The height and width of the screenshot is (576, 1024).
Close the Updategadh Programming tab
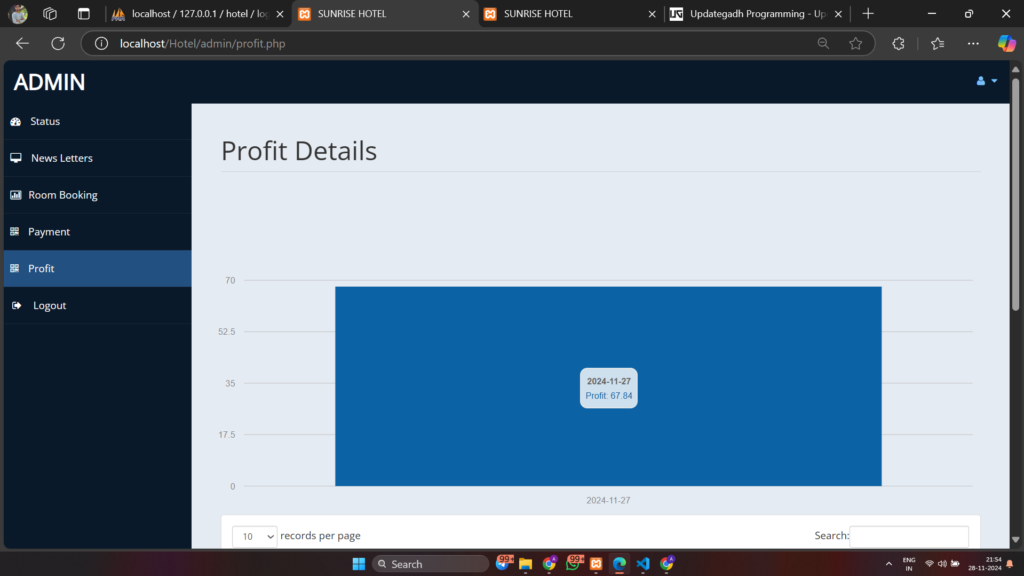point(839,14)
